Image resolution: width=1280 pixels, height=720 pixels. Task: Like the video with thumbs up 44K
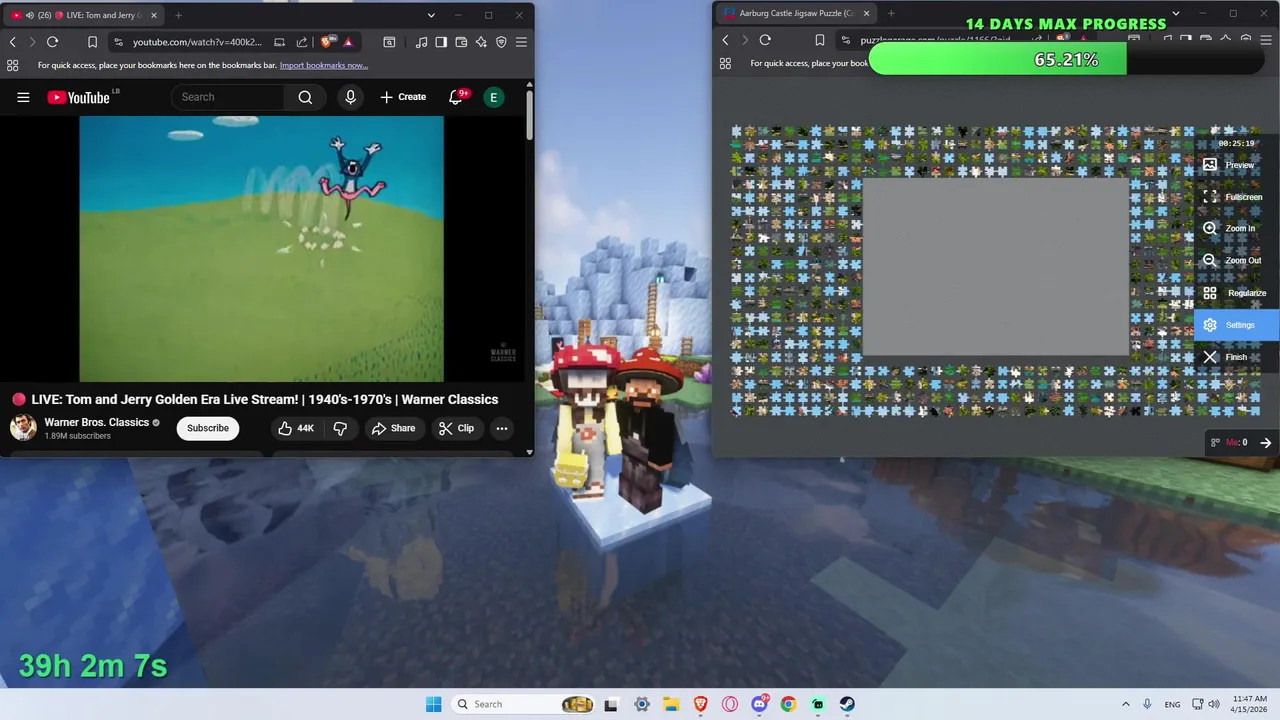[296, 428]
